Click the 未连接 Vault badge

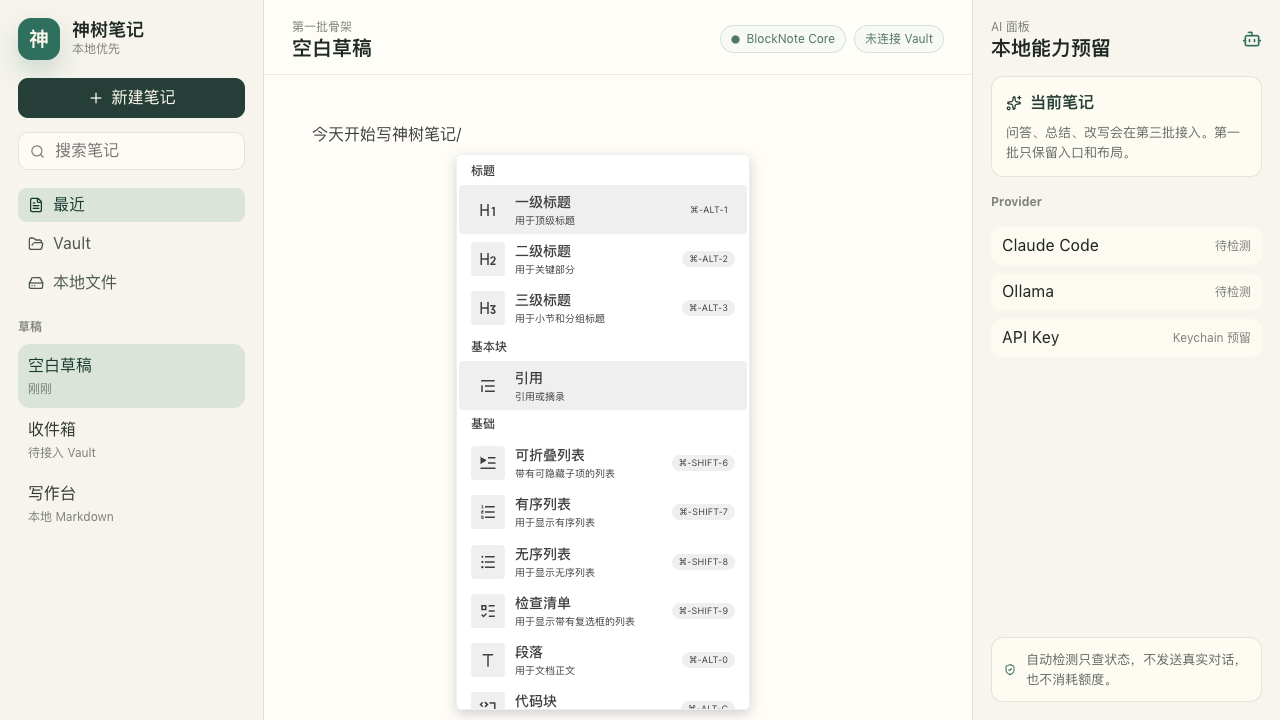pos(899,39)
